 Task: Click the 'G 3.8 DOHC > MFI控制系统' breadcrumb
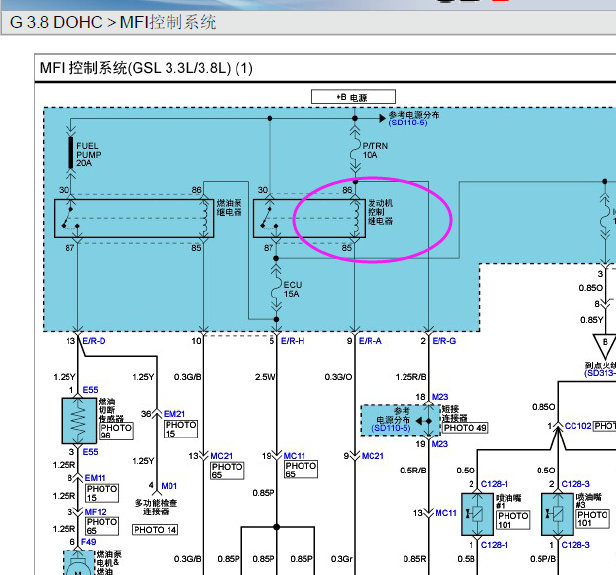[x=113, y=22]
